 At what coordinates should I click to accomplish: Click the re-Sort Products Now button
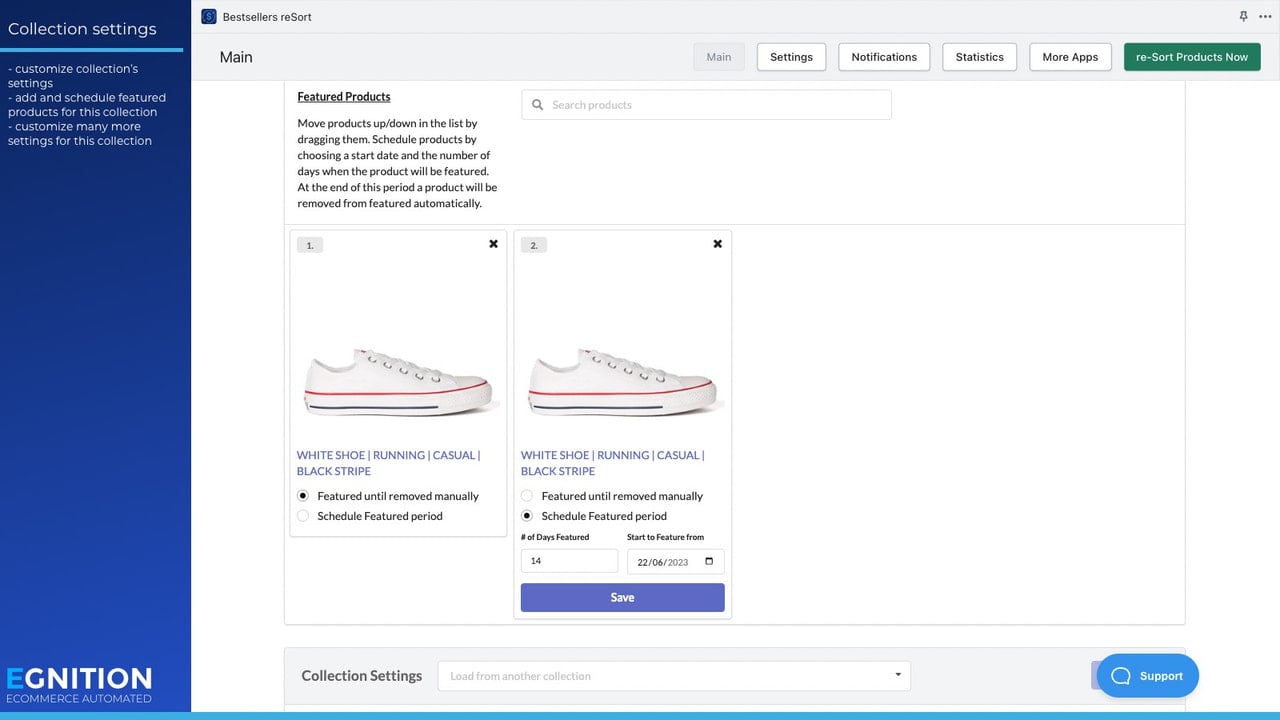coord(1192,57)
